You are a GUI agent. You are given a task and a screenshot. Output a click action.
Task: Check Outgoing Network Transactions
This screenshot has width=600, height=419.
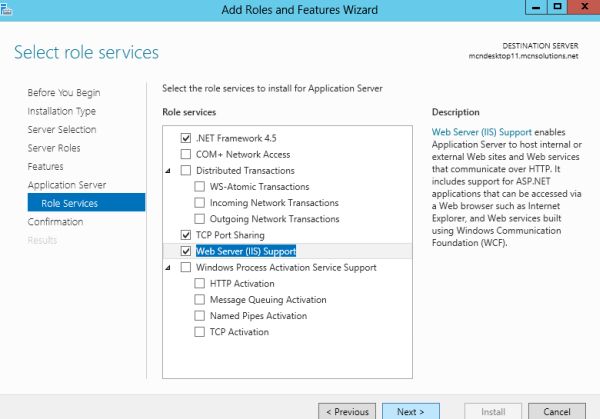pyautogui.click(x=200, y=219)
